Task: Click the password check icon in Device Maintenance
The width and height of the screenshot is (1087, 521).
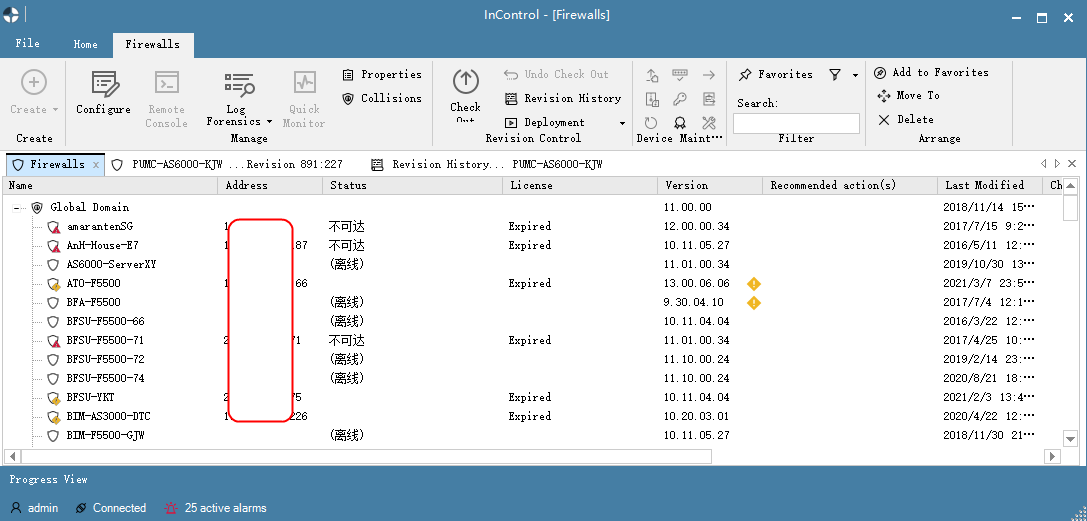Action: click(x=680, y=73)
